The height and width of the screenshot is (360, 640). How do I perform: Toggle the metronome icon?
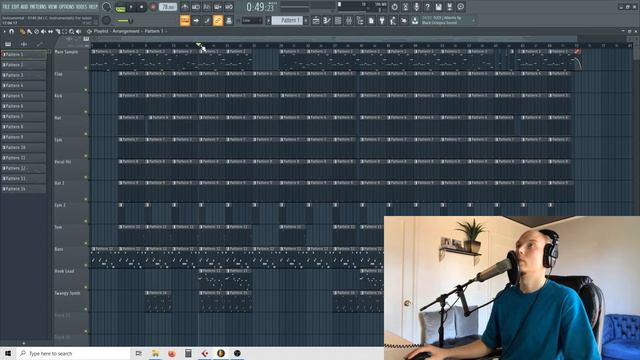(184, 7)
